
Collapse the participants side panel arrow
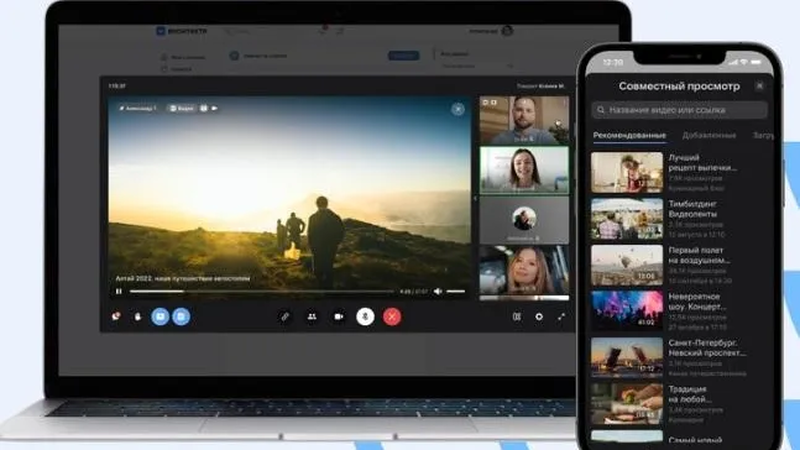(x=475, y=198)
